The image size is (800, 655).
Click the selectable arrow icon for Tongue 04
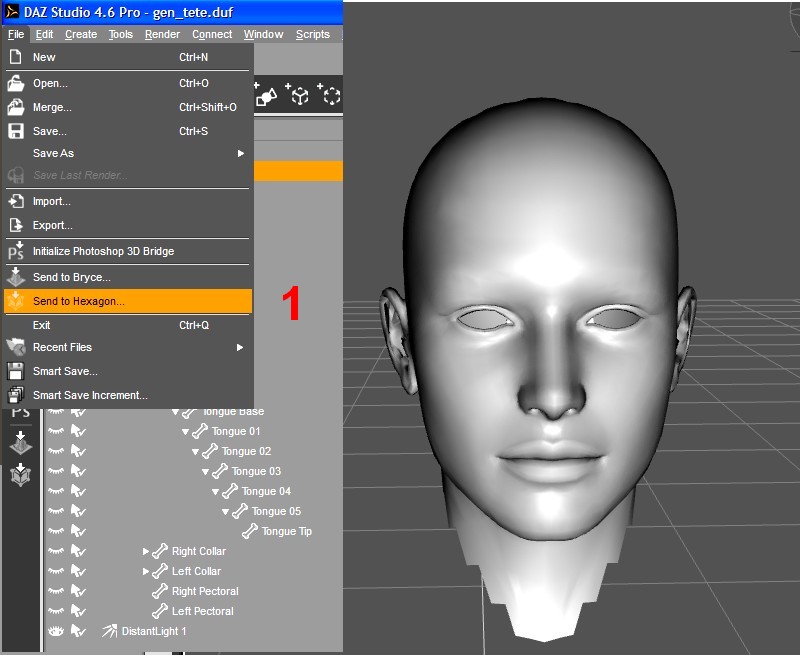(78, 491)
